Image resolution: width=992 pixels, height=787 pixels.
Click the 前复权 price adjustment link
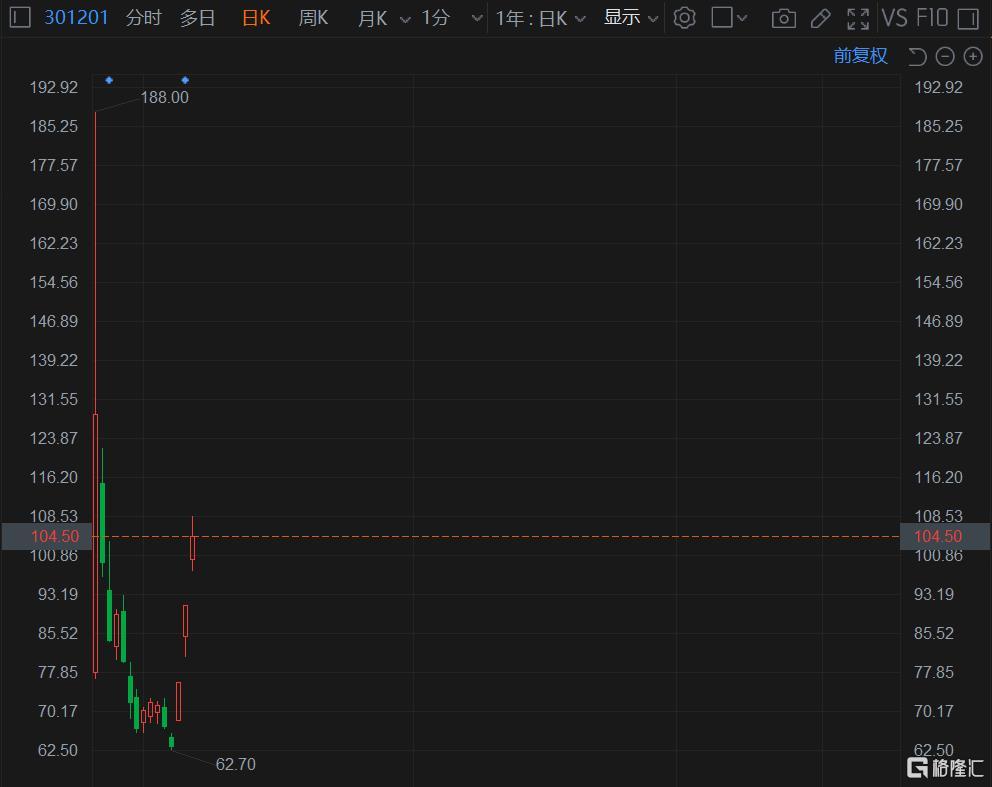(860, 56)
